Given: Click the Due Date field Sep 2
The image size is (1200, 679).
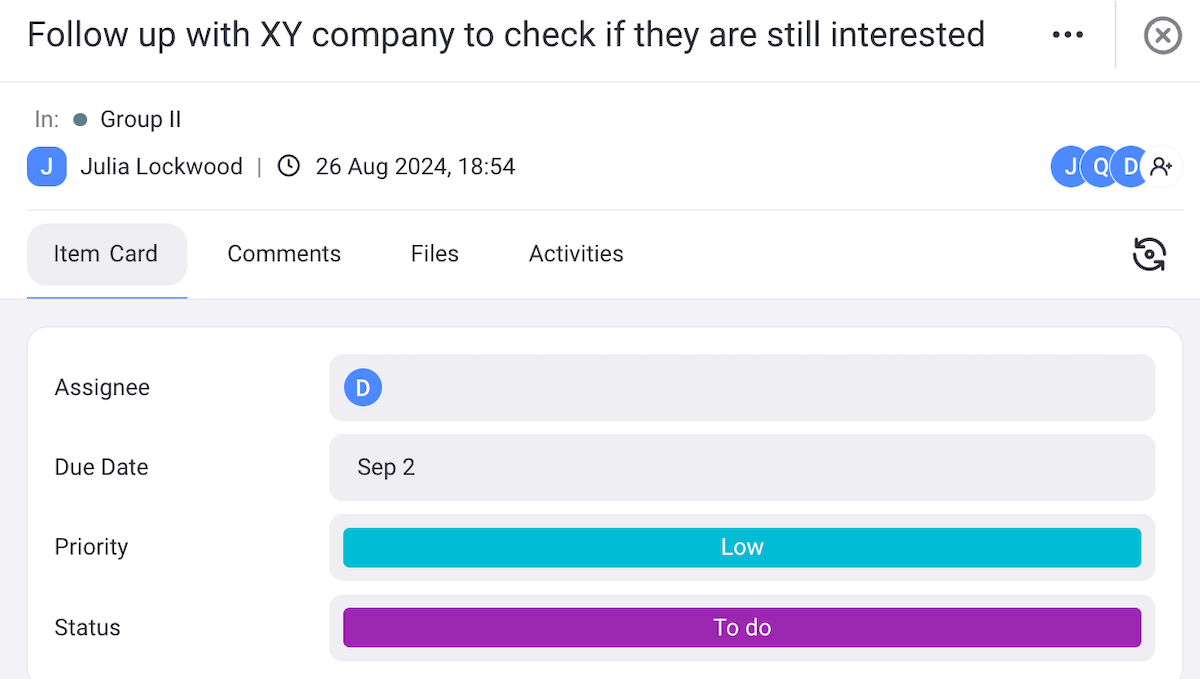Looking at the screenshot, I should tap(741, 467).
